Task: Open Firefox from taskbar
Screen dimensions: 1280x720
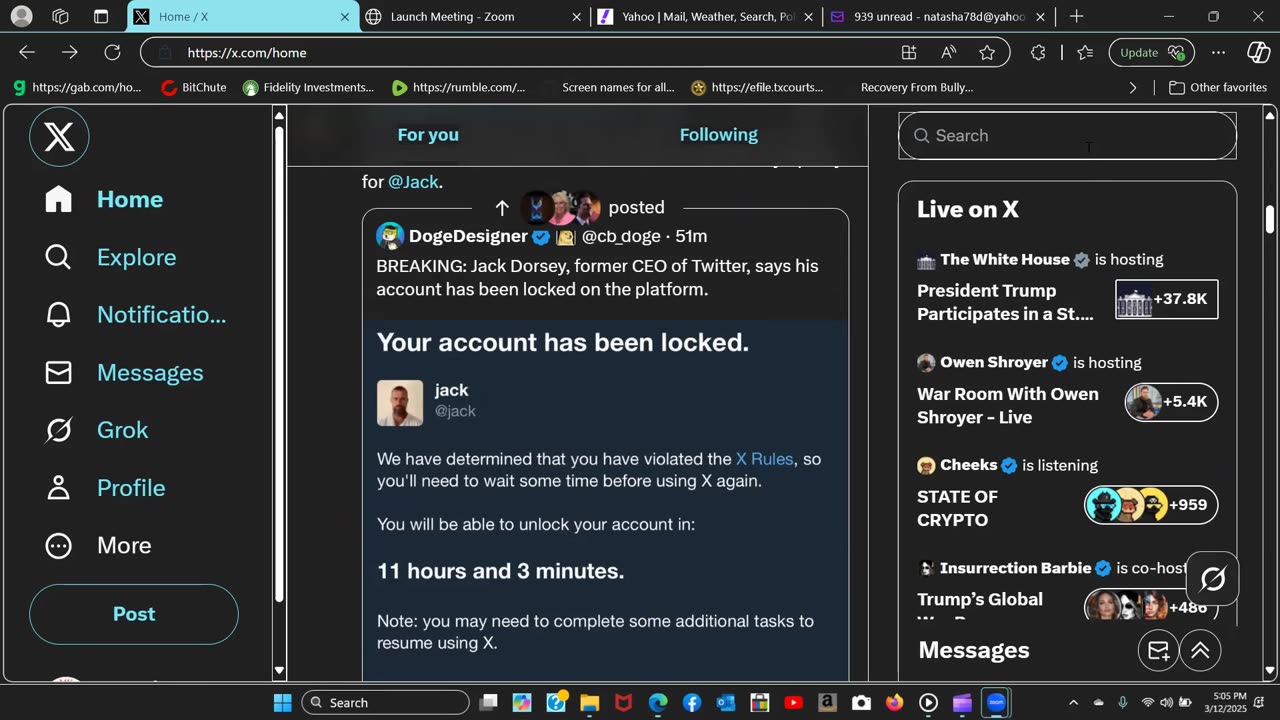Action: pos(894,702)
